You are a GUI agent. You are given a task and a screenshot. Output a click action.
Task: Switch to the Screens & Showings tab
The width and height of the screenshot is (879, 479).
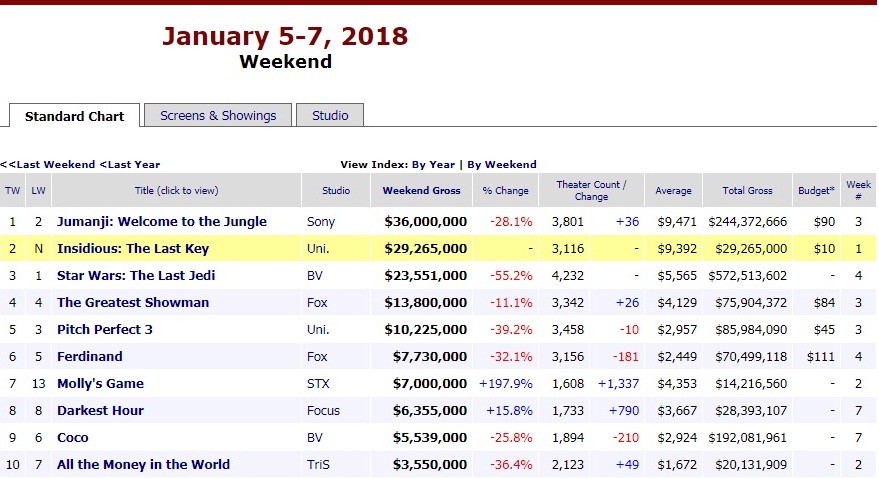[218, 115]
